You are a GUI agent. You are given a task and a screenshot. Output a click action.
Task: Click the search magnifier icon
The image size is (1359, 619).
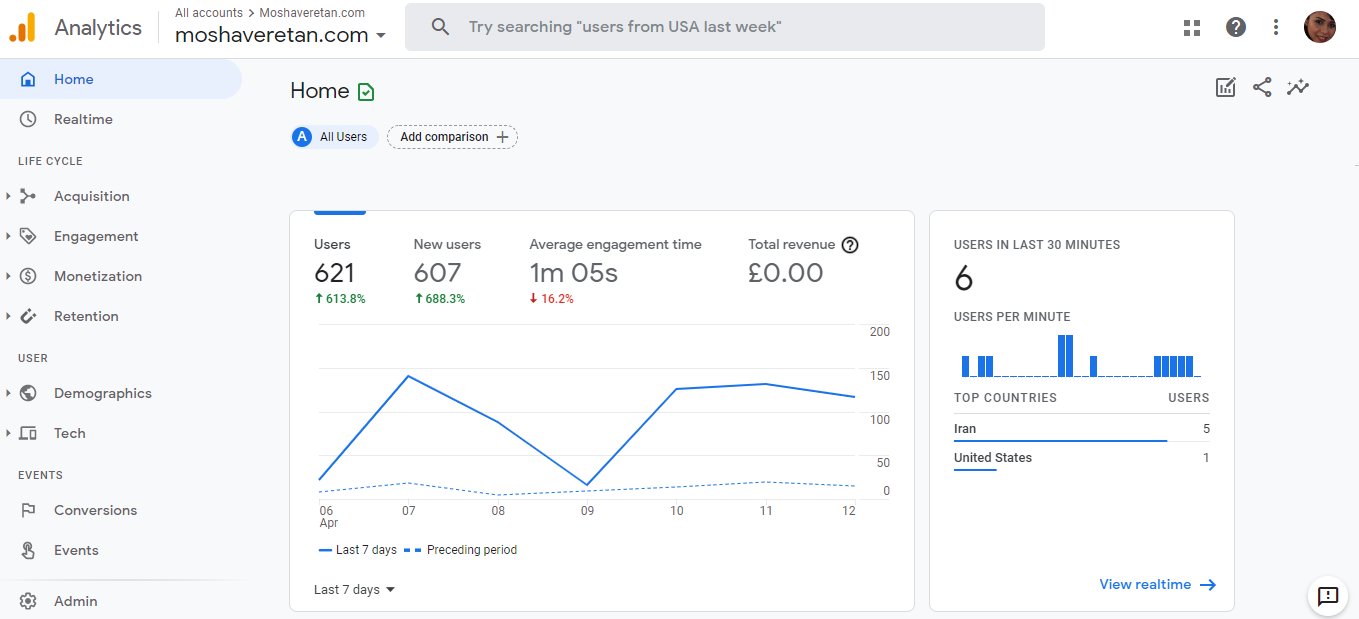(x=440, y=27)
